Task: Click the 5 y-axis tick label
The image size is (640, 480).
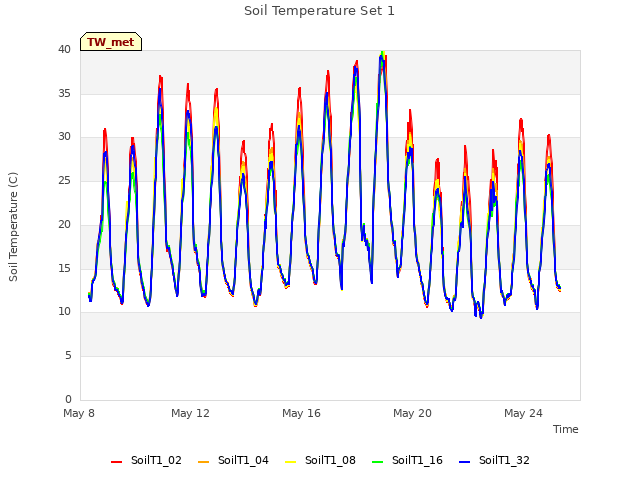Action: click(68, 356)
